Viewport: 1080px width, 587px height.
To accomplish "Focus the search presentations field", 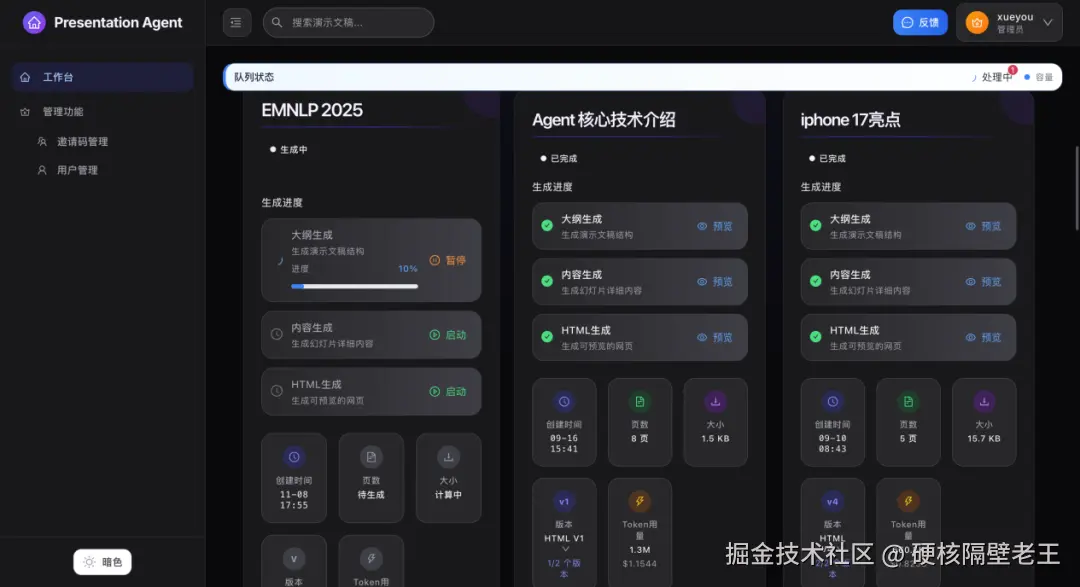I will click(349, 23).
